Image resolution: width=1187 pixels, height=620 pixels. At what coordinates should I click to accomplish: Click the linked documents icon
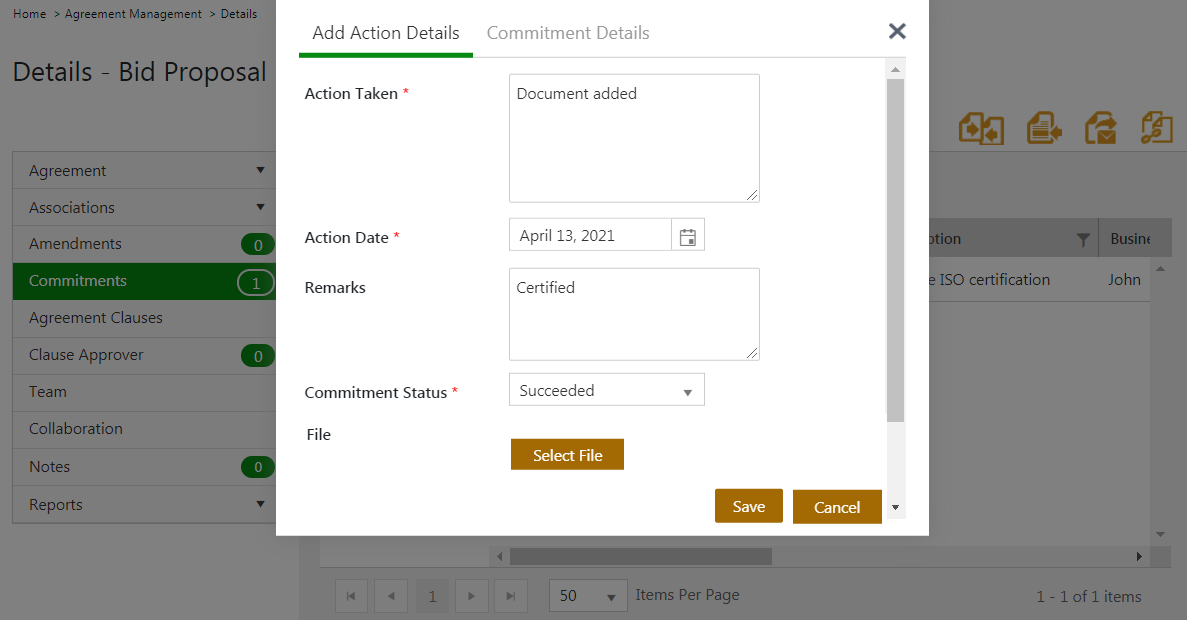click(1157, 128)
